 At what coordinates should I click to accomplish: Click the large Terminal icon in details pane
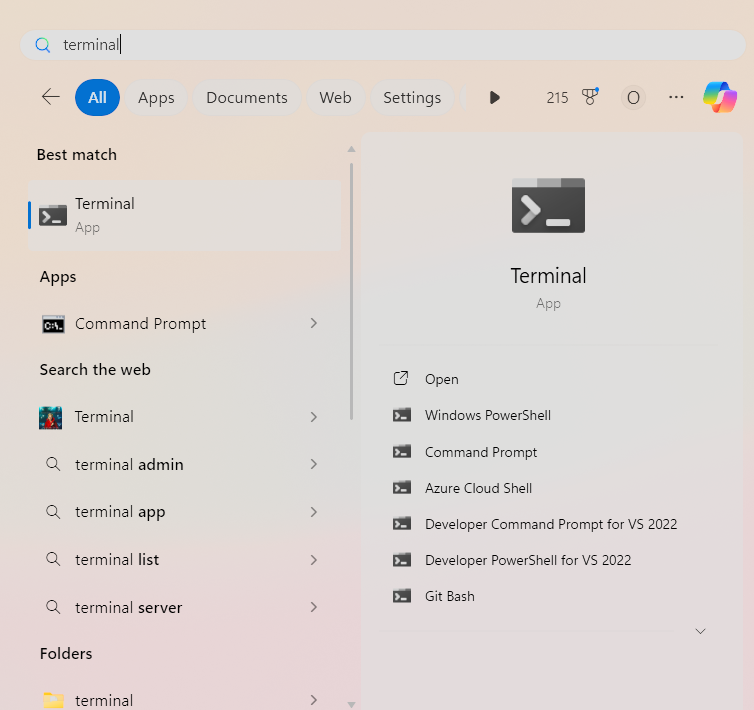(548, 205)
